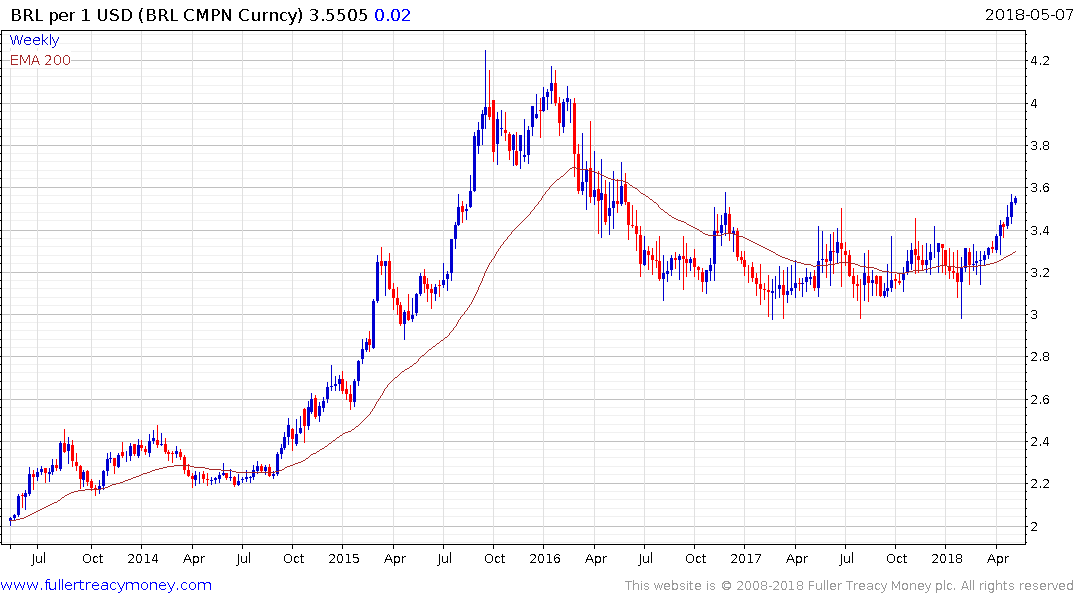Click the 2.4 y-axis label
The width and height of the screenshot is (1075, 600).
1040,442
